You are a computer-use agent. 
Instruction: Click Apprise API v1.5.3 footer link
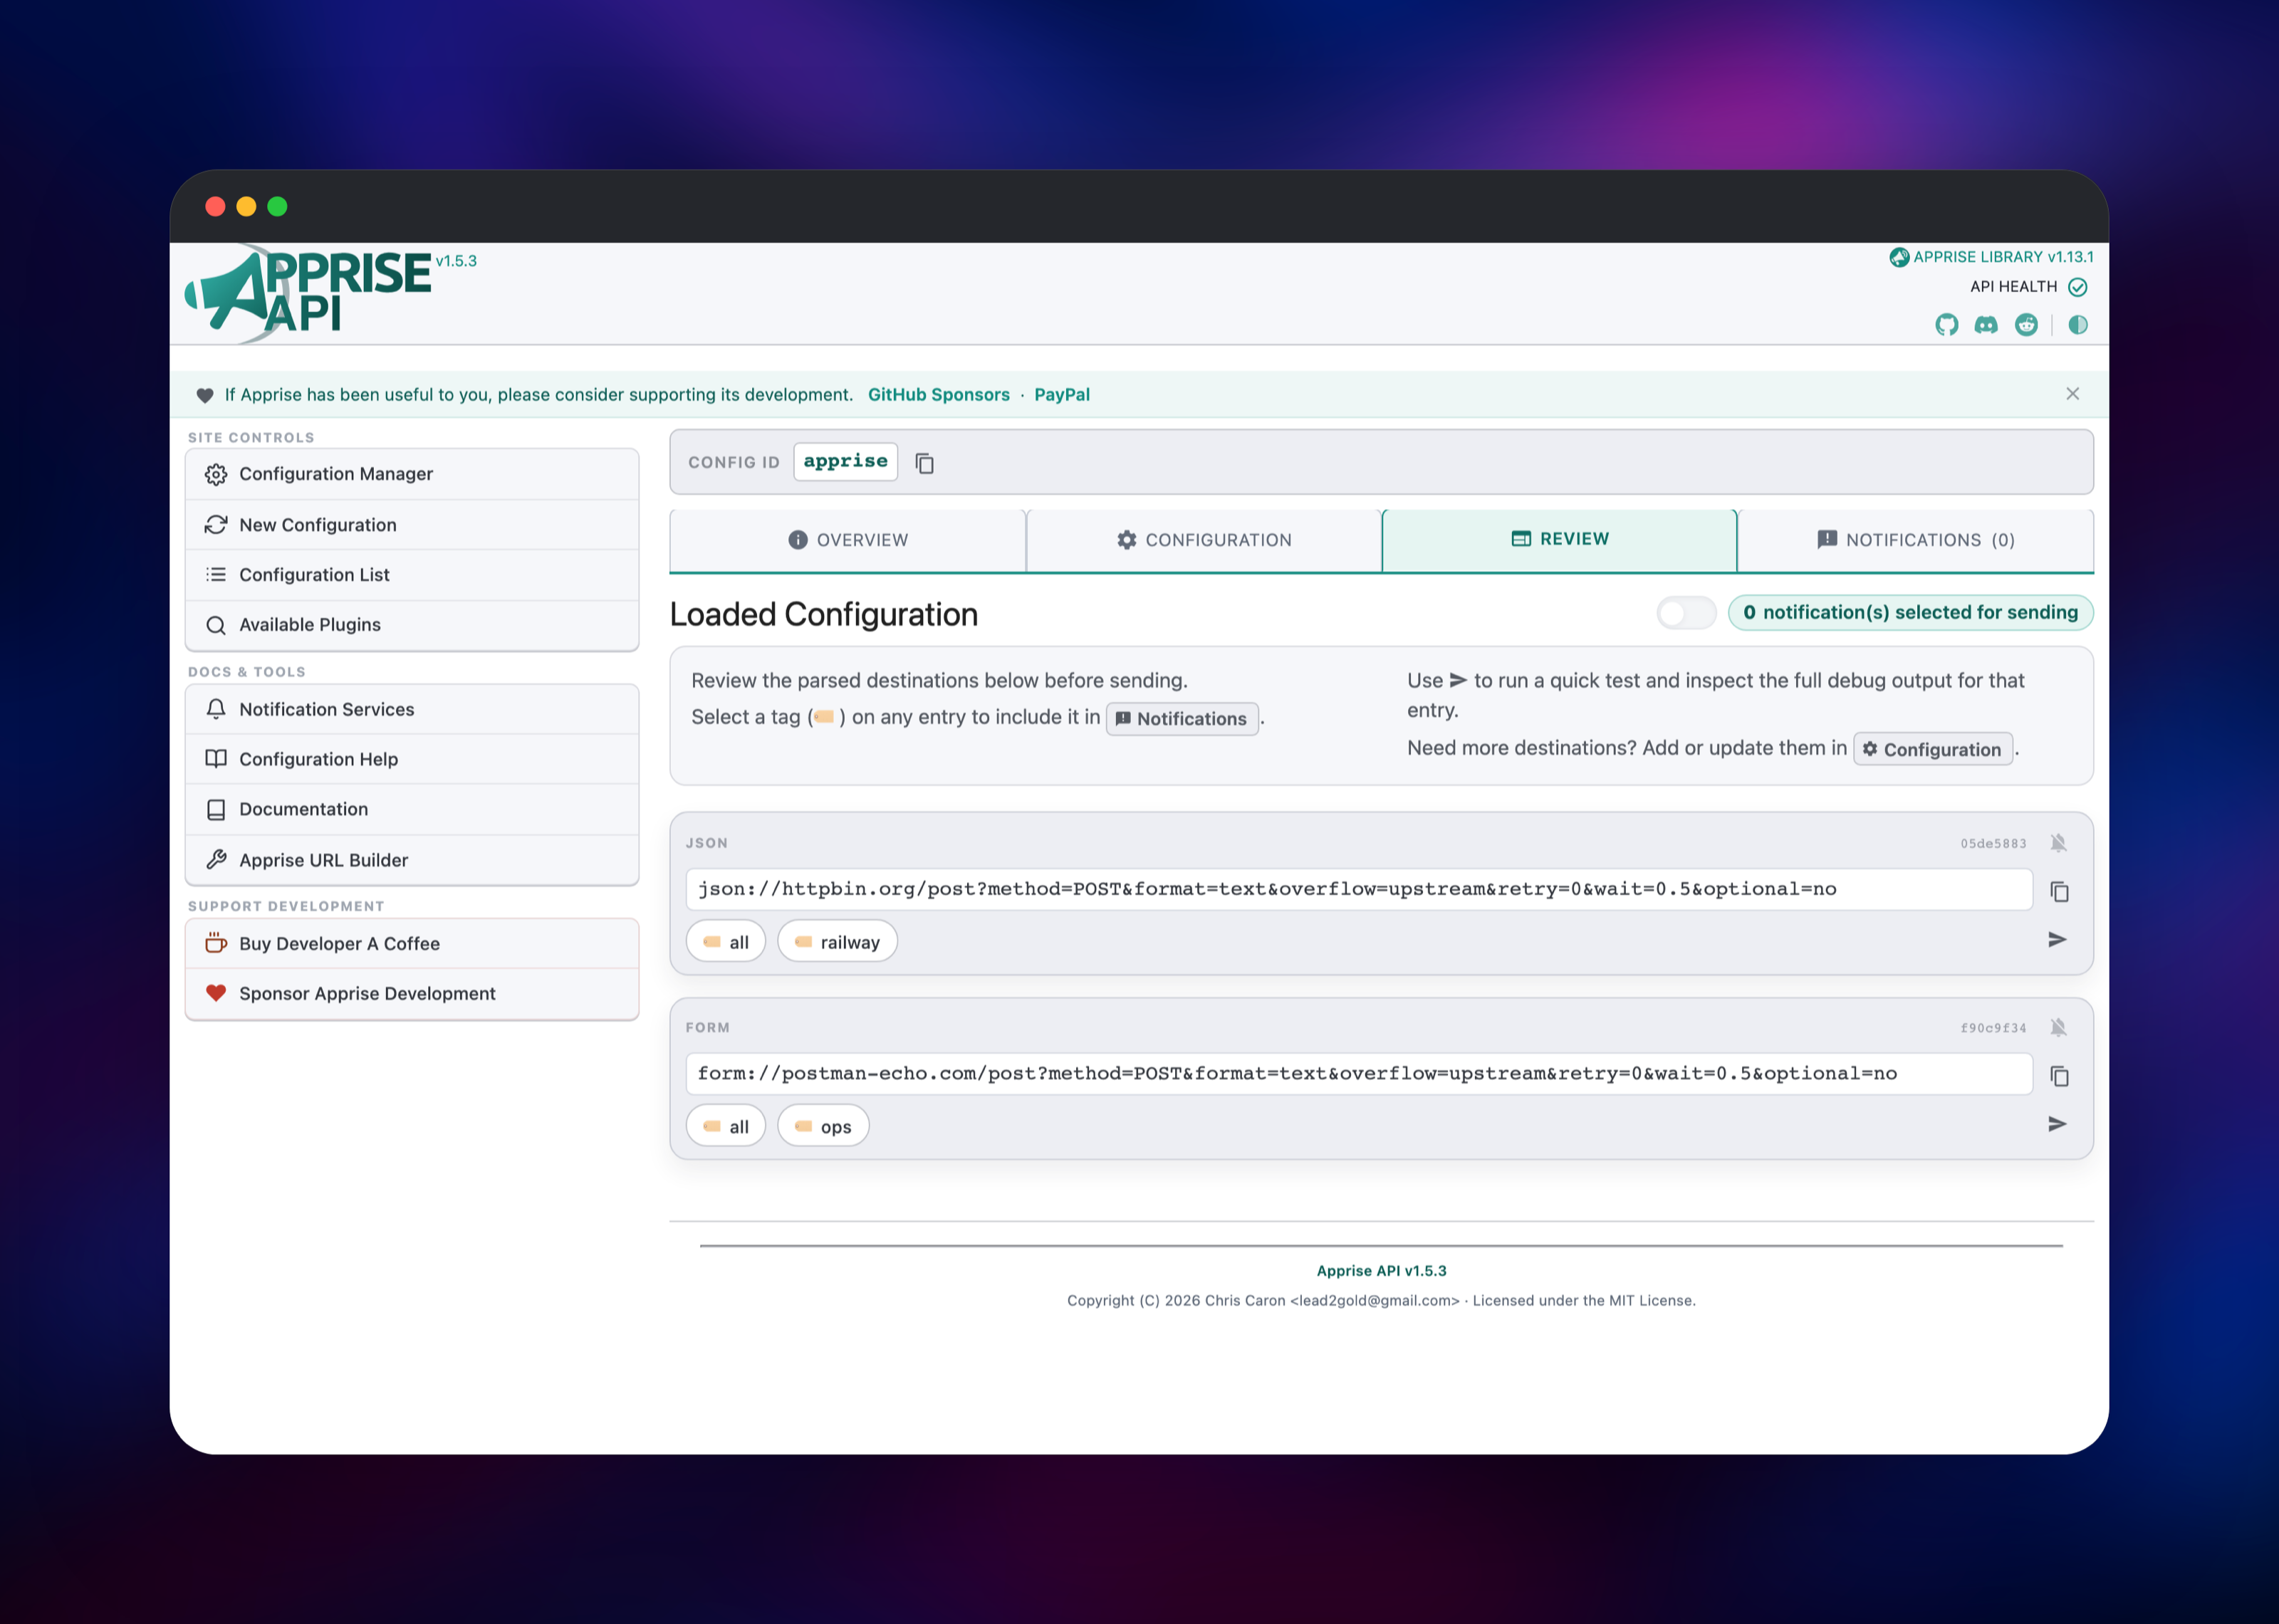1381,1271
